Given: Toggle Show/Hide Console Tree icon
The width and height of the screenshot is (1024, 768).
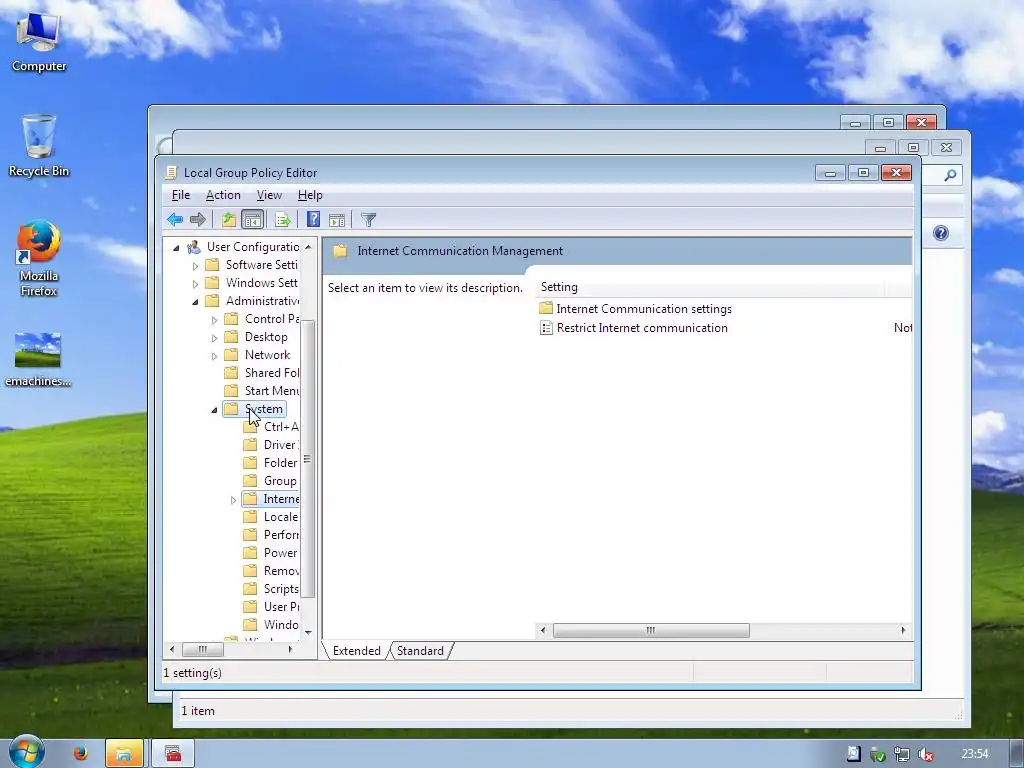Looking at the screenshot, I should (252, 220).
